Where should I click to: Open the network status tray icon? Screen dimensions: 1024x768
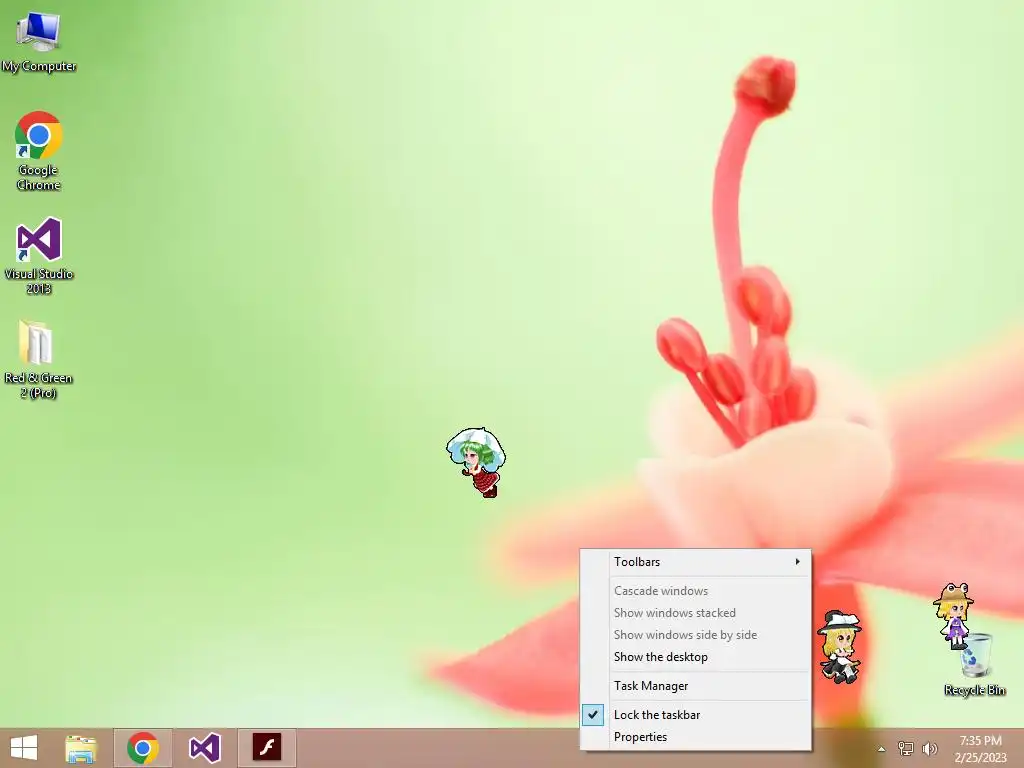pos(905,748)
